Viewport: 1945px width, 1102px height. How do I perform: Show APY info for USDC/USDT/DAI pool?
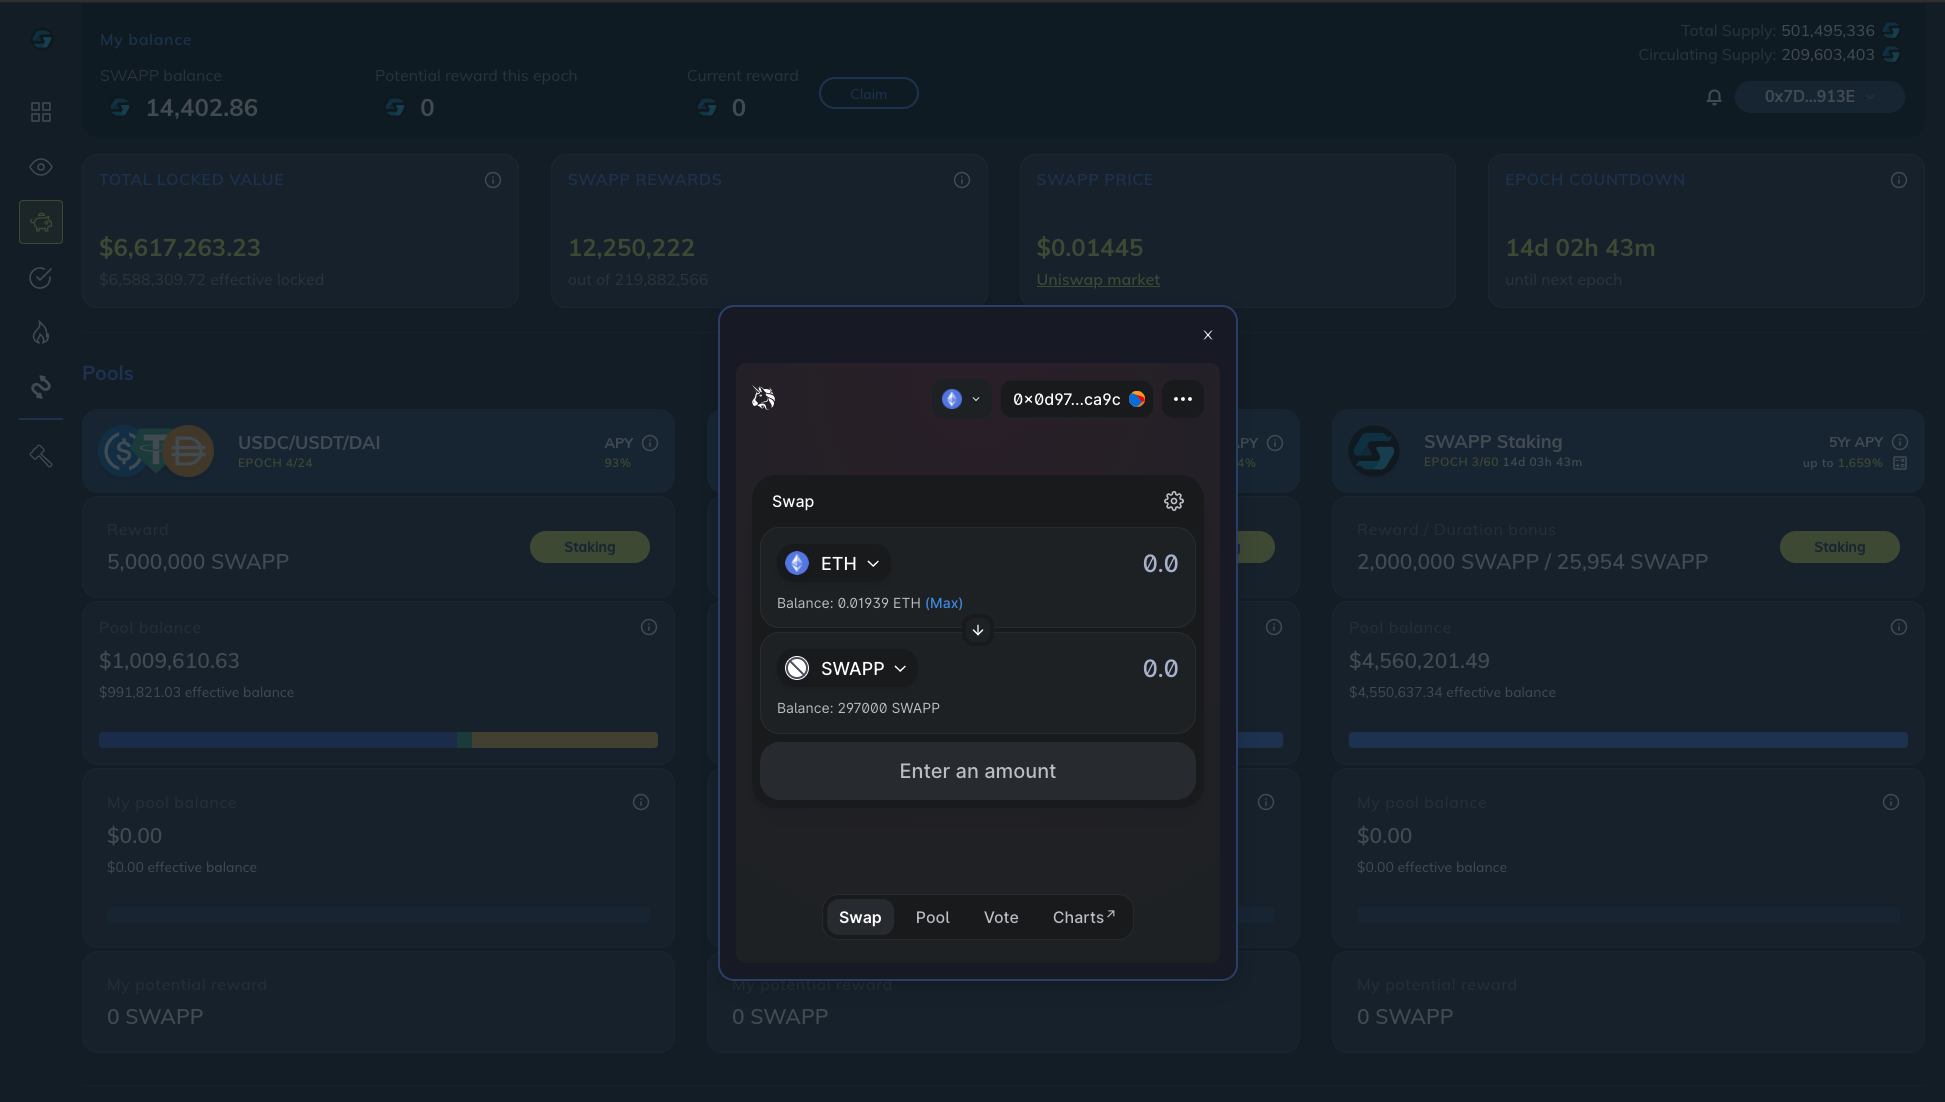650,443
